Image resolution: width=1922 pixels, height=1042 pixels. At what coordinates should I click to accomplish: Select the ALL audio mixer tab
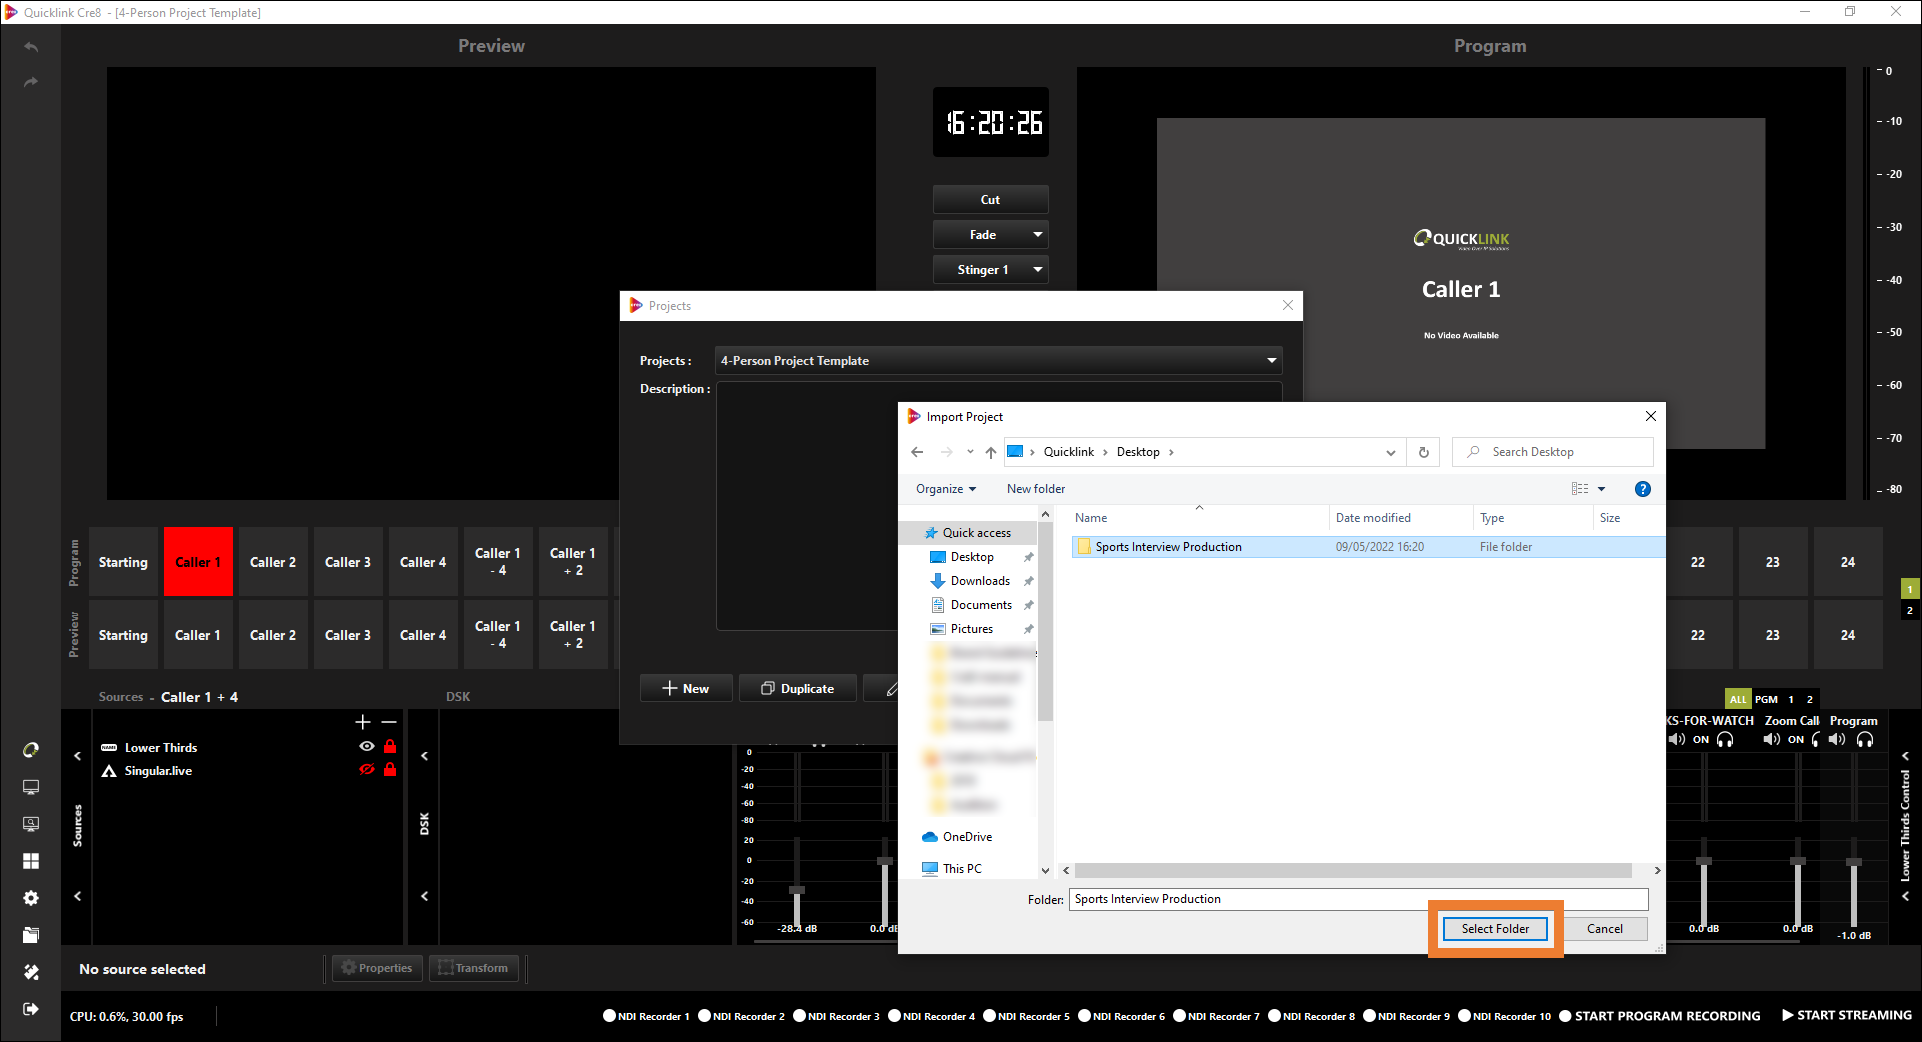pos(1738,699)
